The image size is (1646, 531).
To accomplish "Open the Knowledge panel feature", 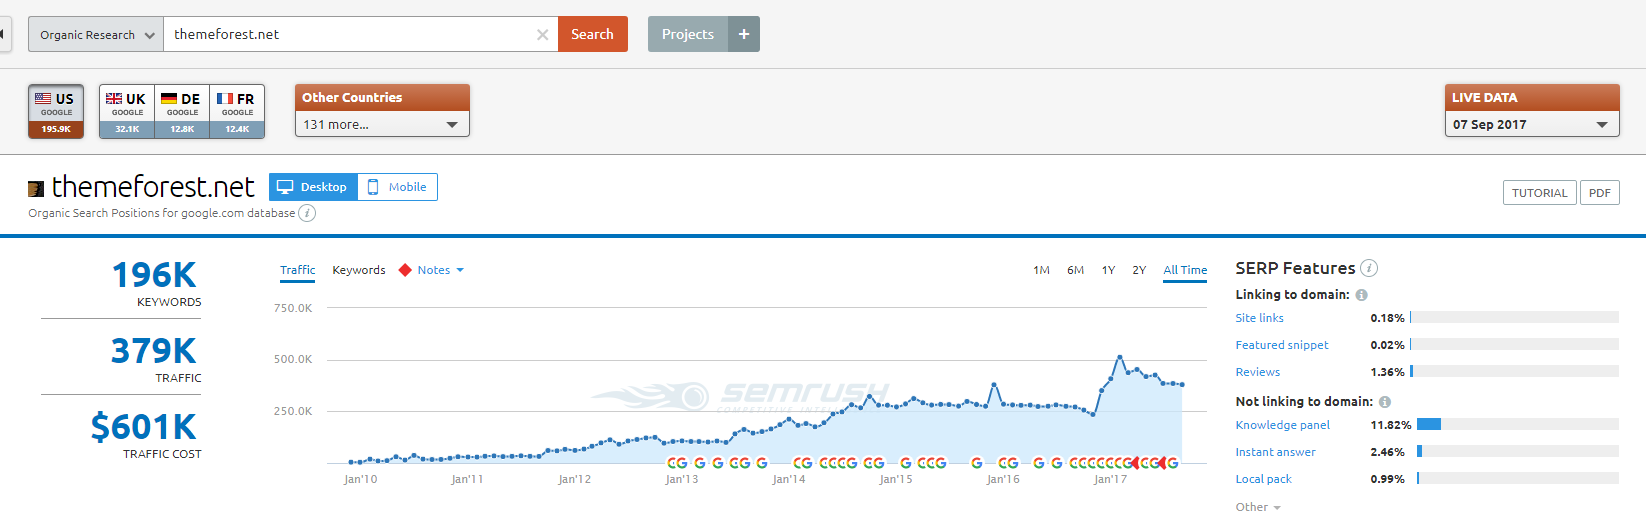I will (1282, 425).
